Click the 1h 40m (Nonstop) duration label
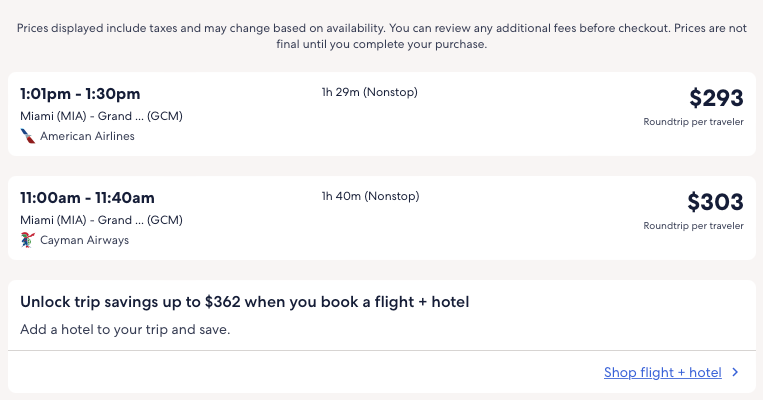Image resolution: width=763 pixels, height=400 pixels. (x=369, y=196)
